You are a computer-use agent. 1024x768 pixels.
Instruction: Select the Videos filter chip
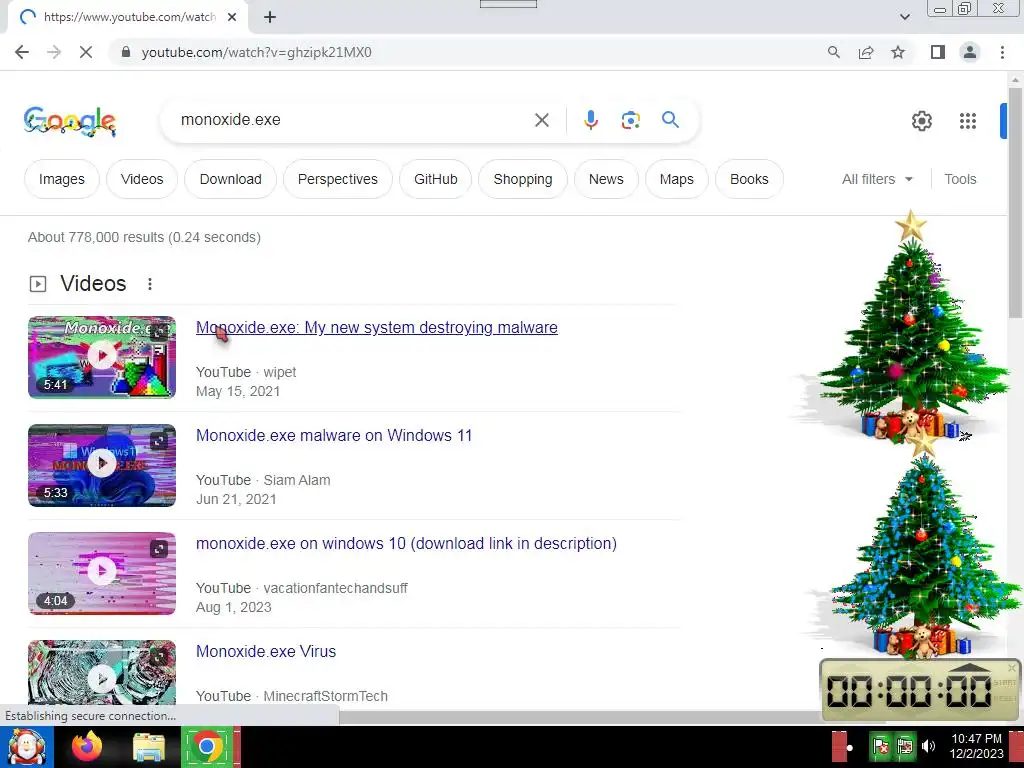(x=142, y=179)
